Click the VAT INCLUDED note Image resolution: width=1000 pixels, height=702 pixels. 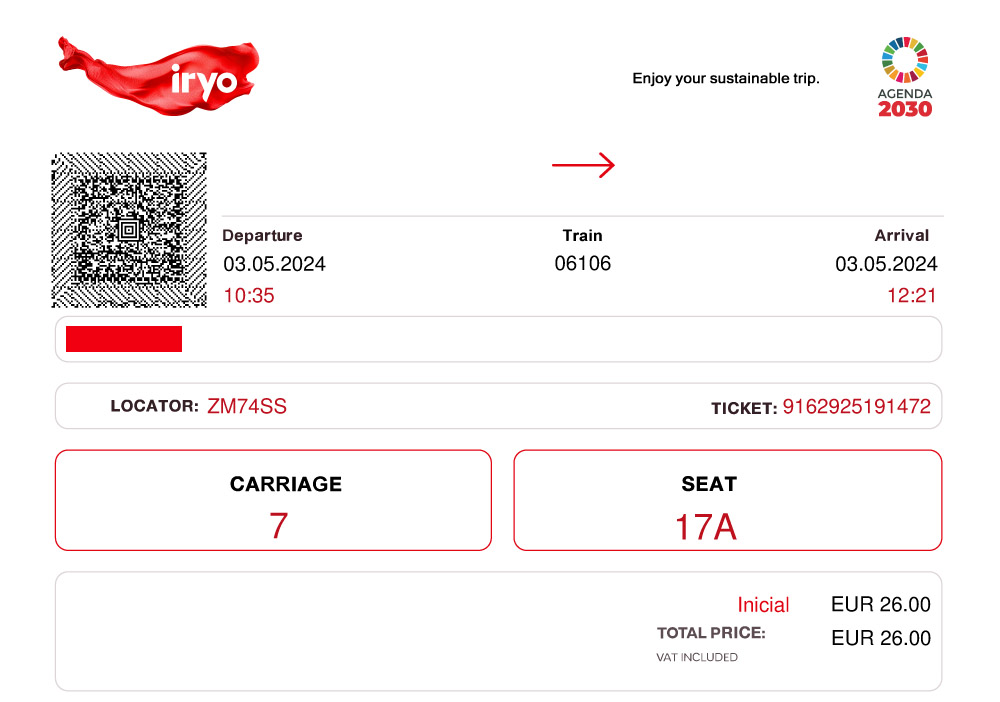pyautogui.click(x=696, y=657)
